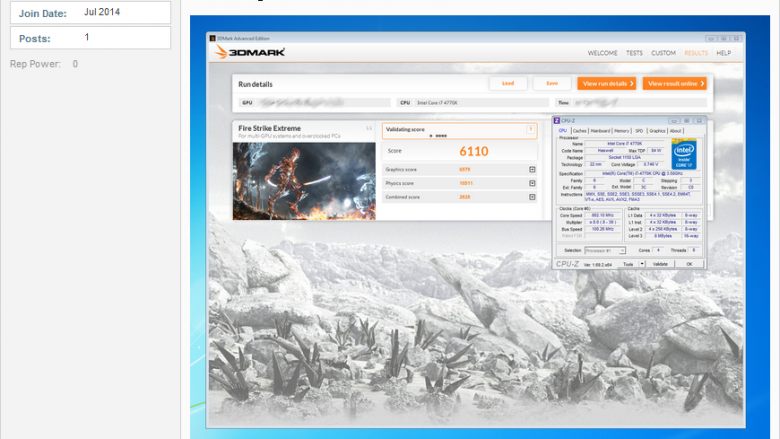Click the Intel Core i7 logo in CPU-Z
This screenshot has width=780, height=439.
(x=683, y=154)
